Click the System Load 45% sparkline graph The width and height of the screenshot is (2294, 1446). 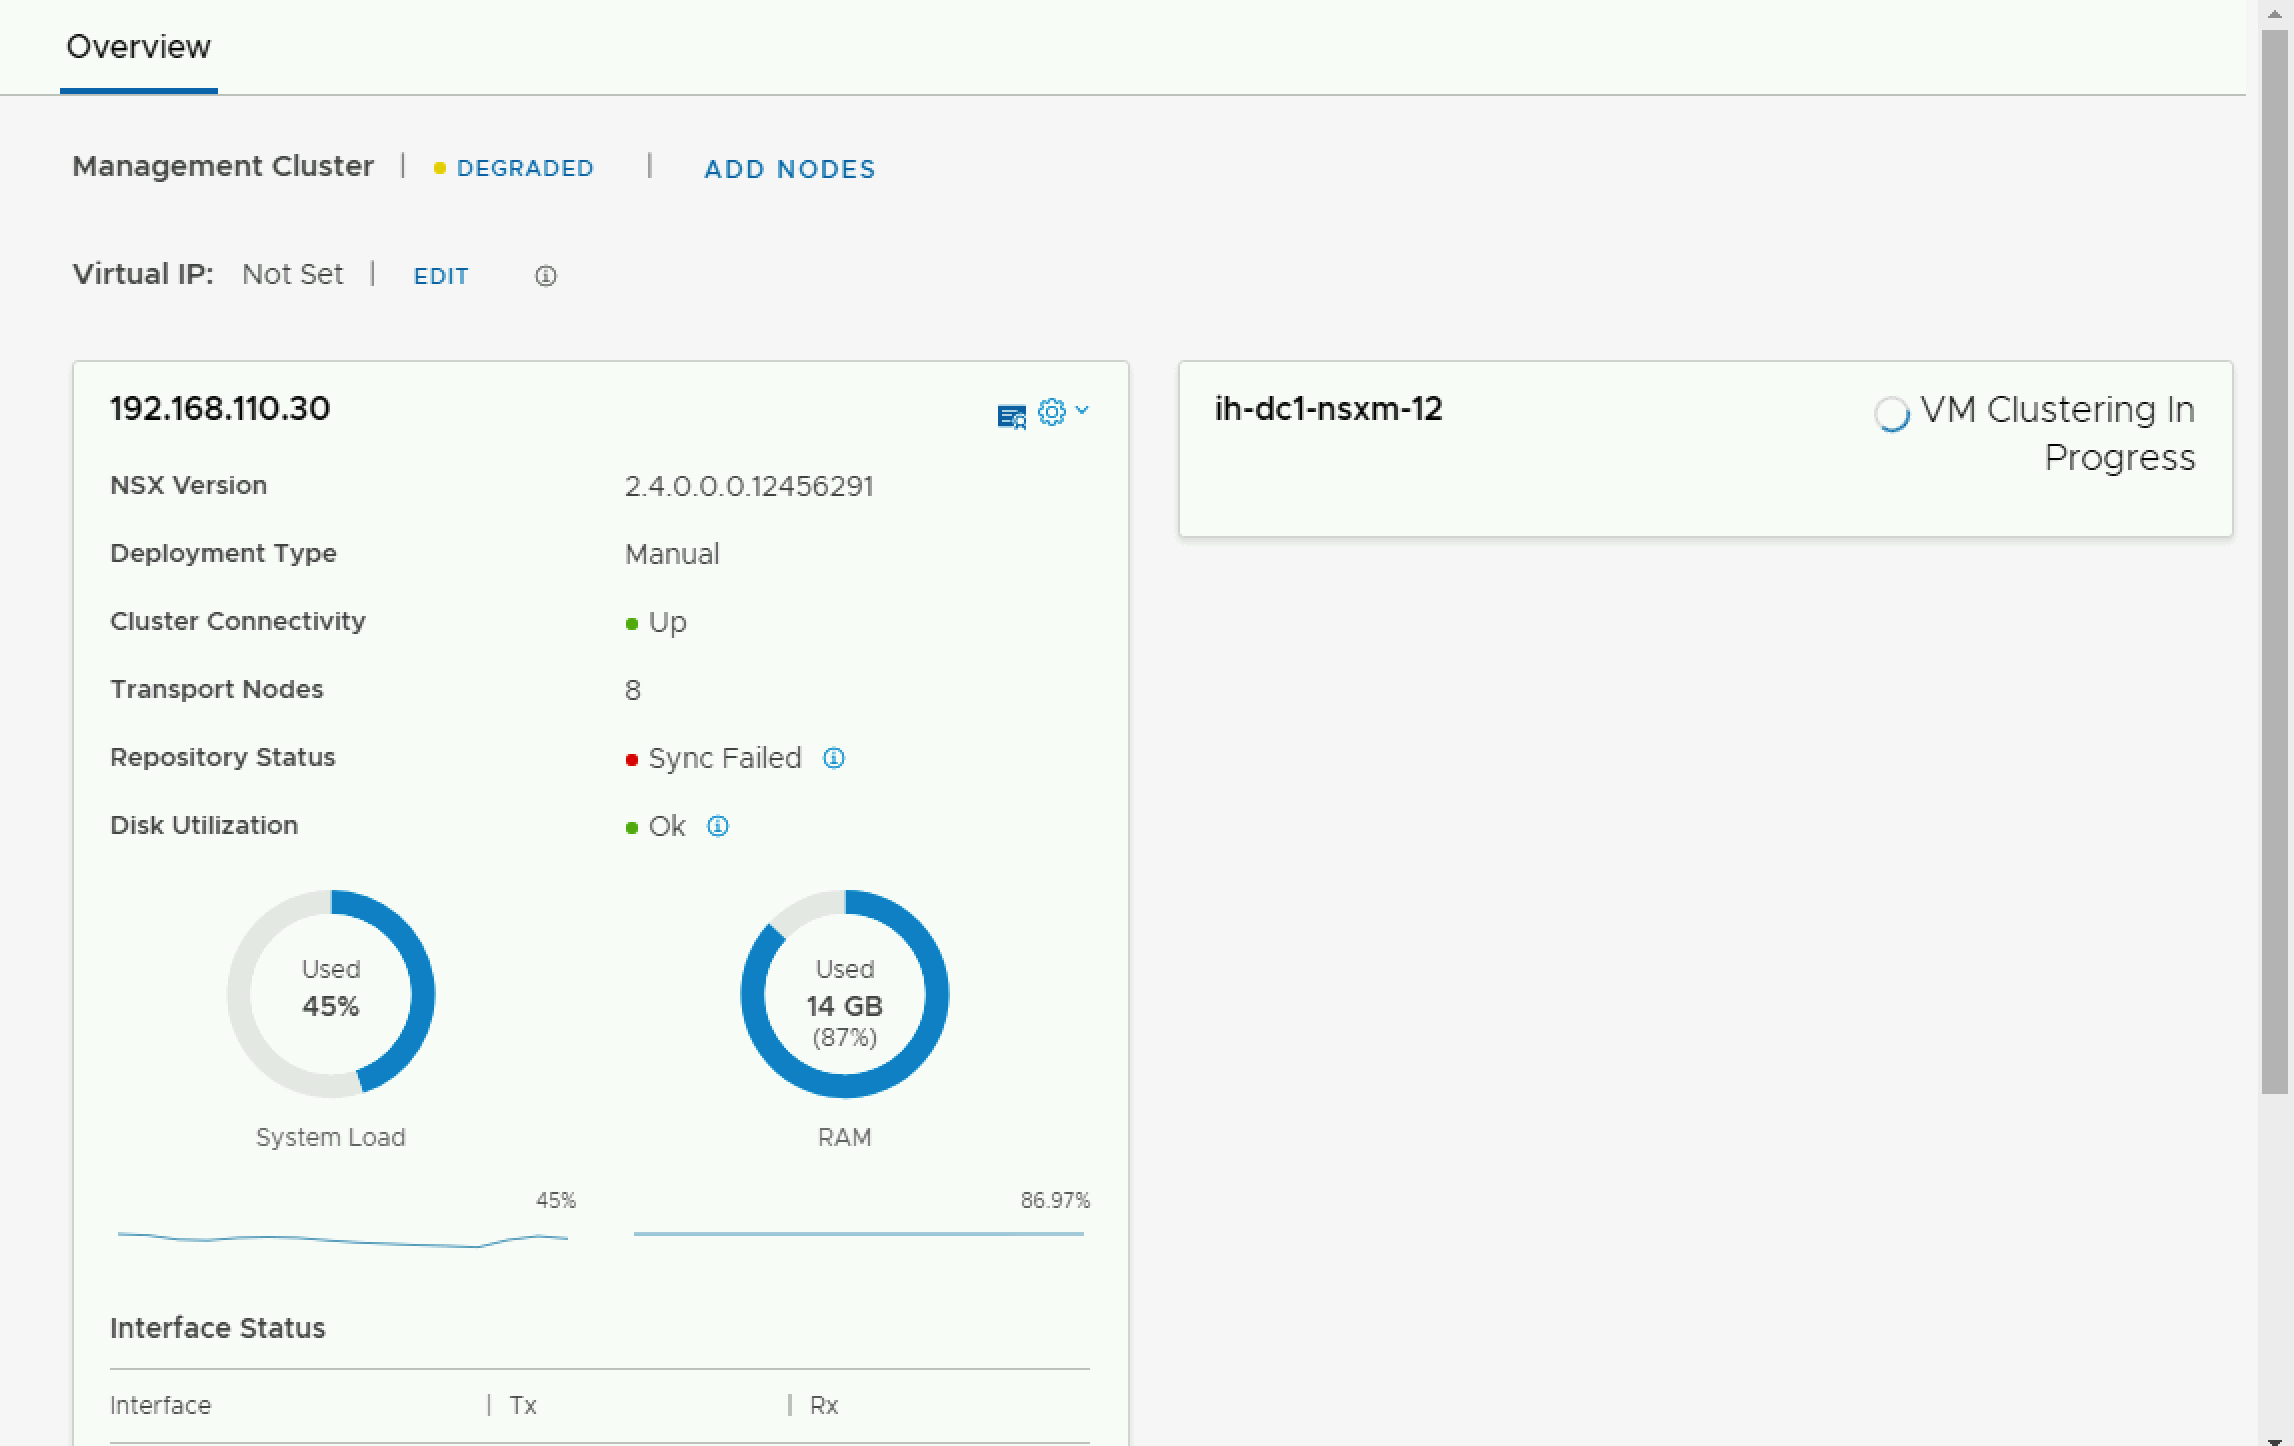point(342,1240)
